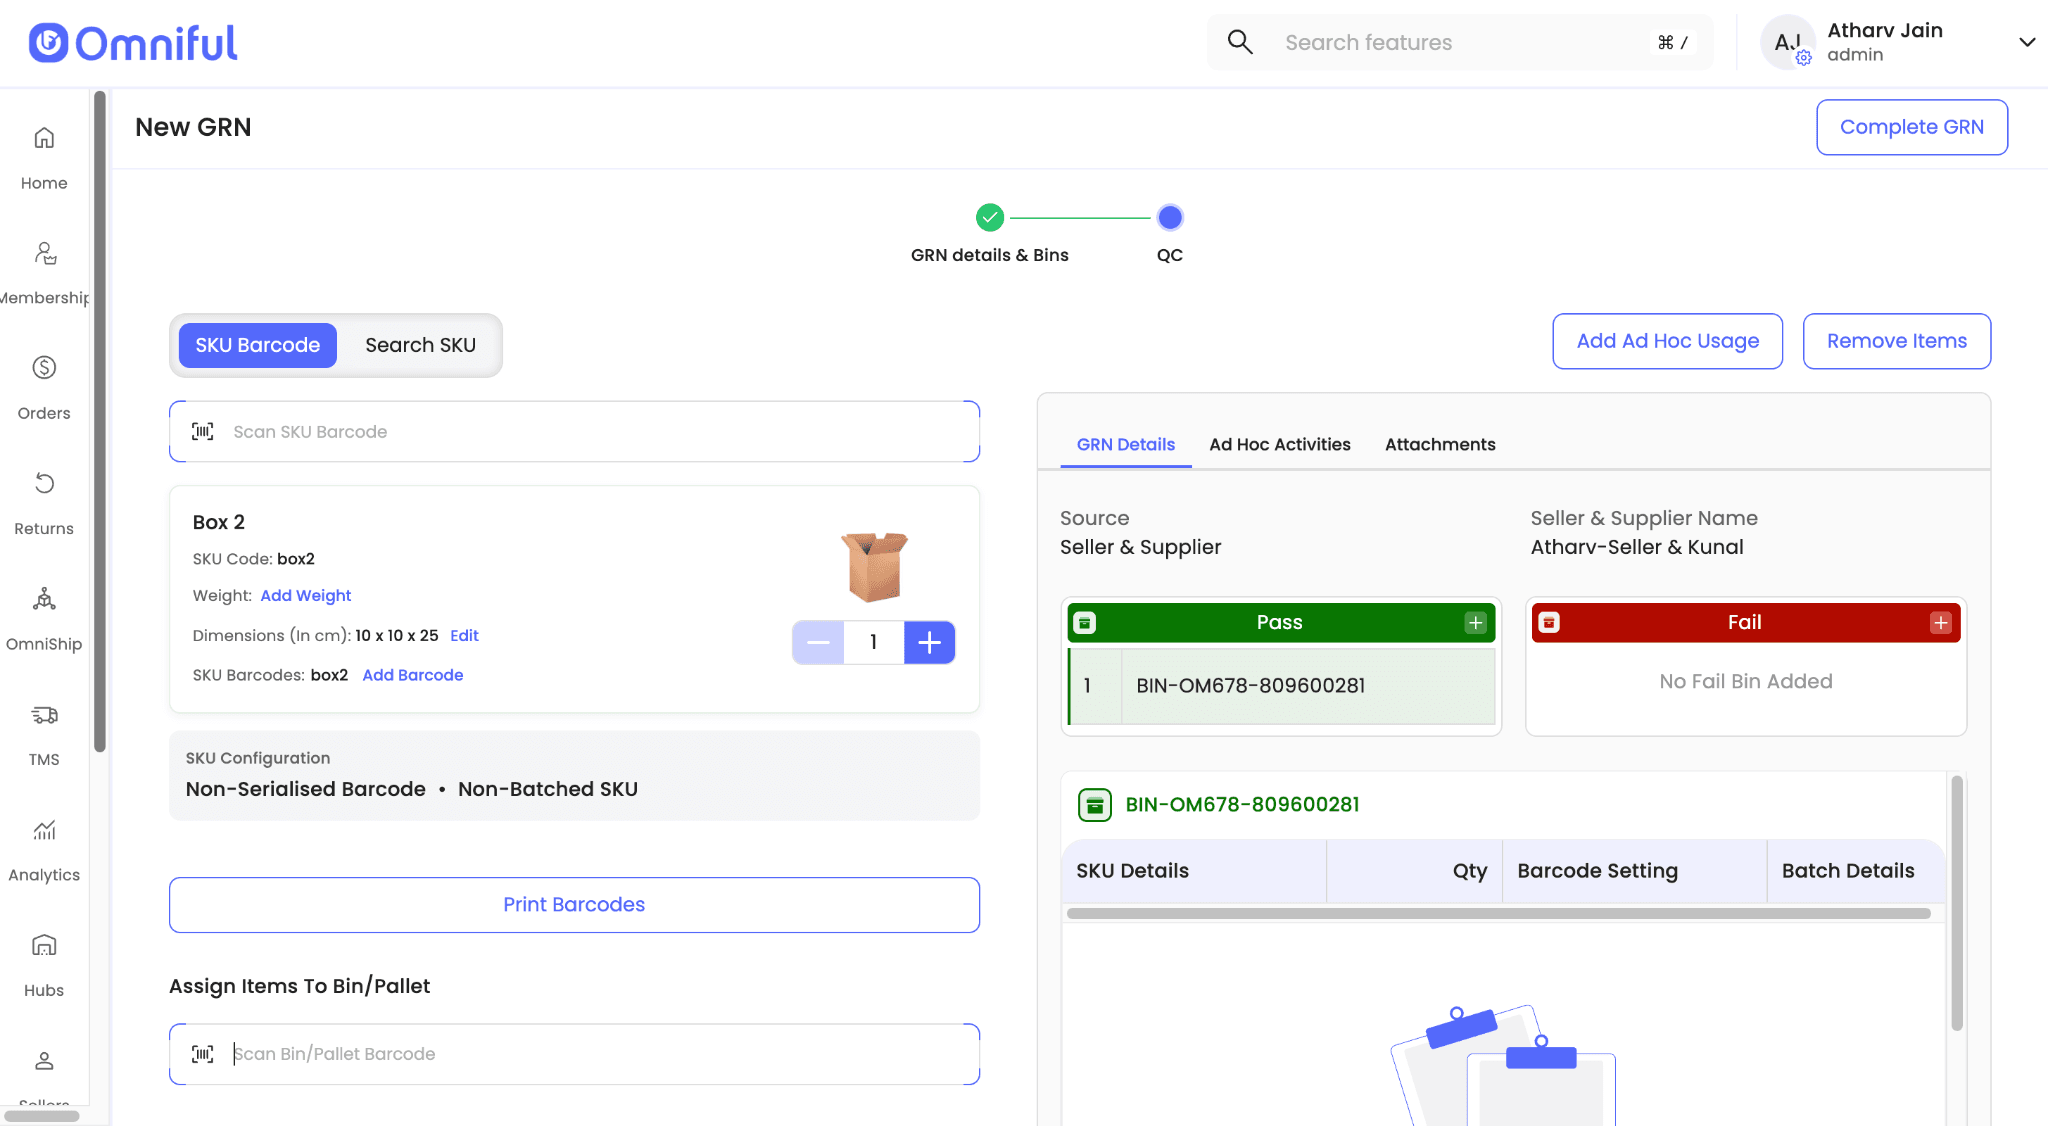
Task: Click the Complete GRN button
Action: 1911,127
